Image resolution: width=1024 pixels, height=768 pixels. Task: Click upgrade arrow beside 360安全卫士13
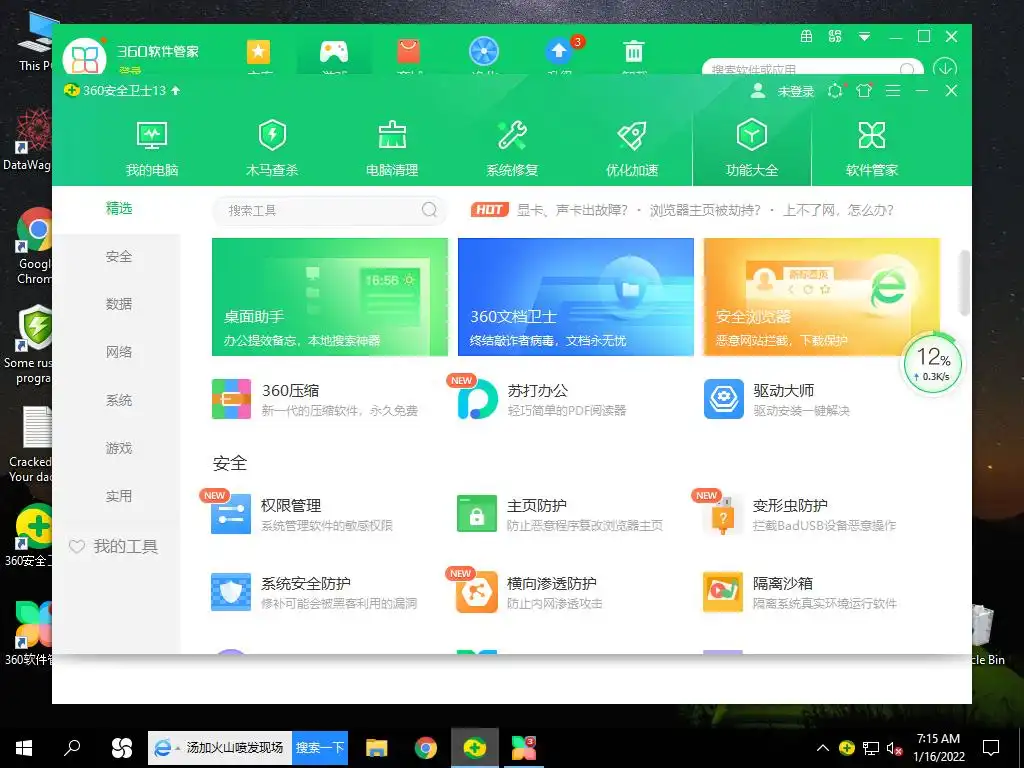point(176,91)
